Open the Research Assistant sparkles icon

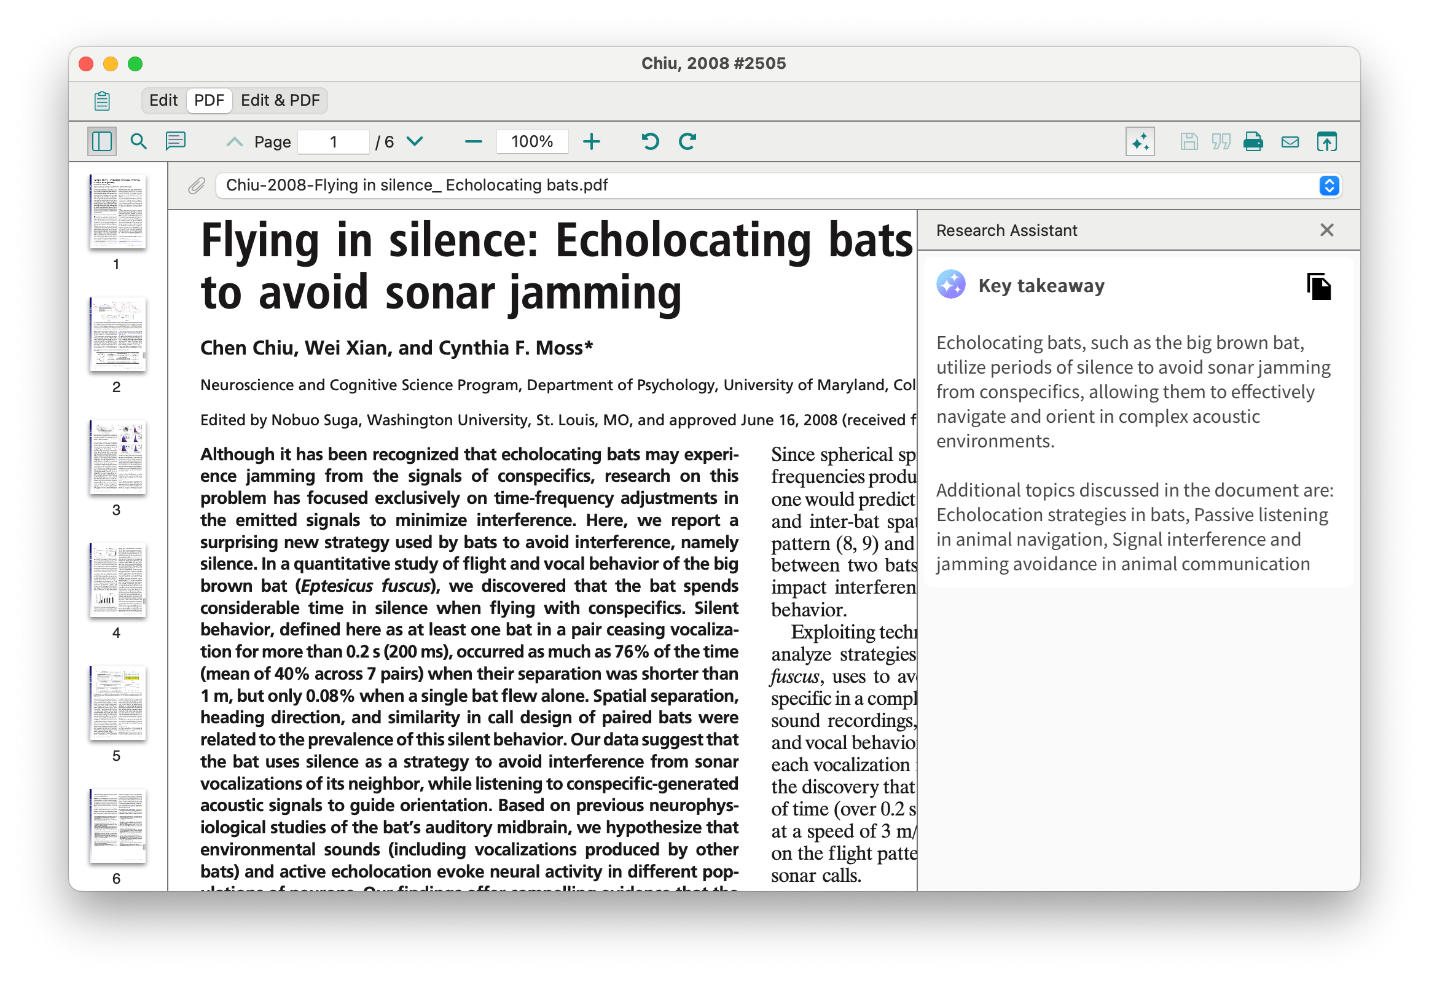pyautogui.click(x=1140, y=141)
